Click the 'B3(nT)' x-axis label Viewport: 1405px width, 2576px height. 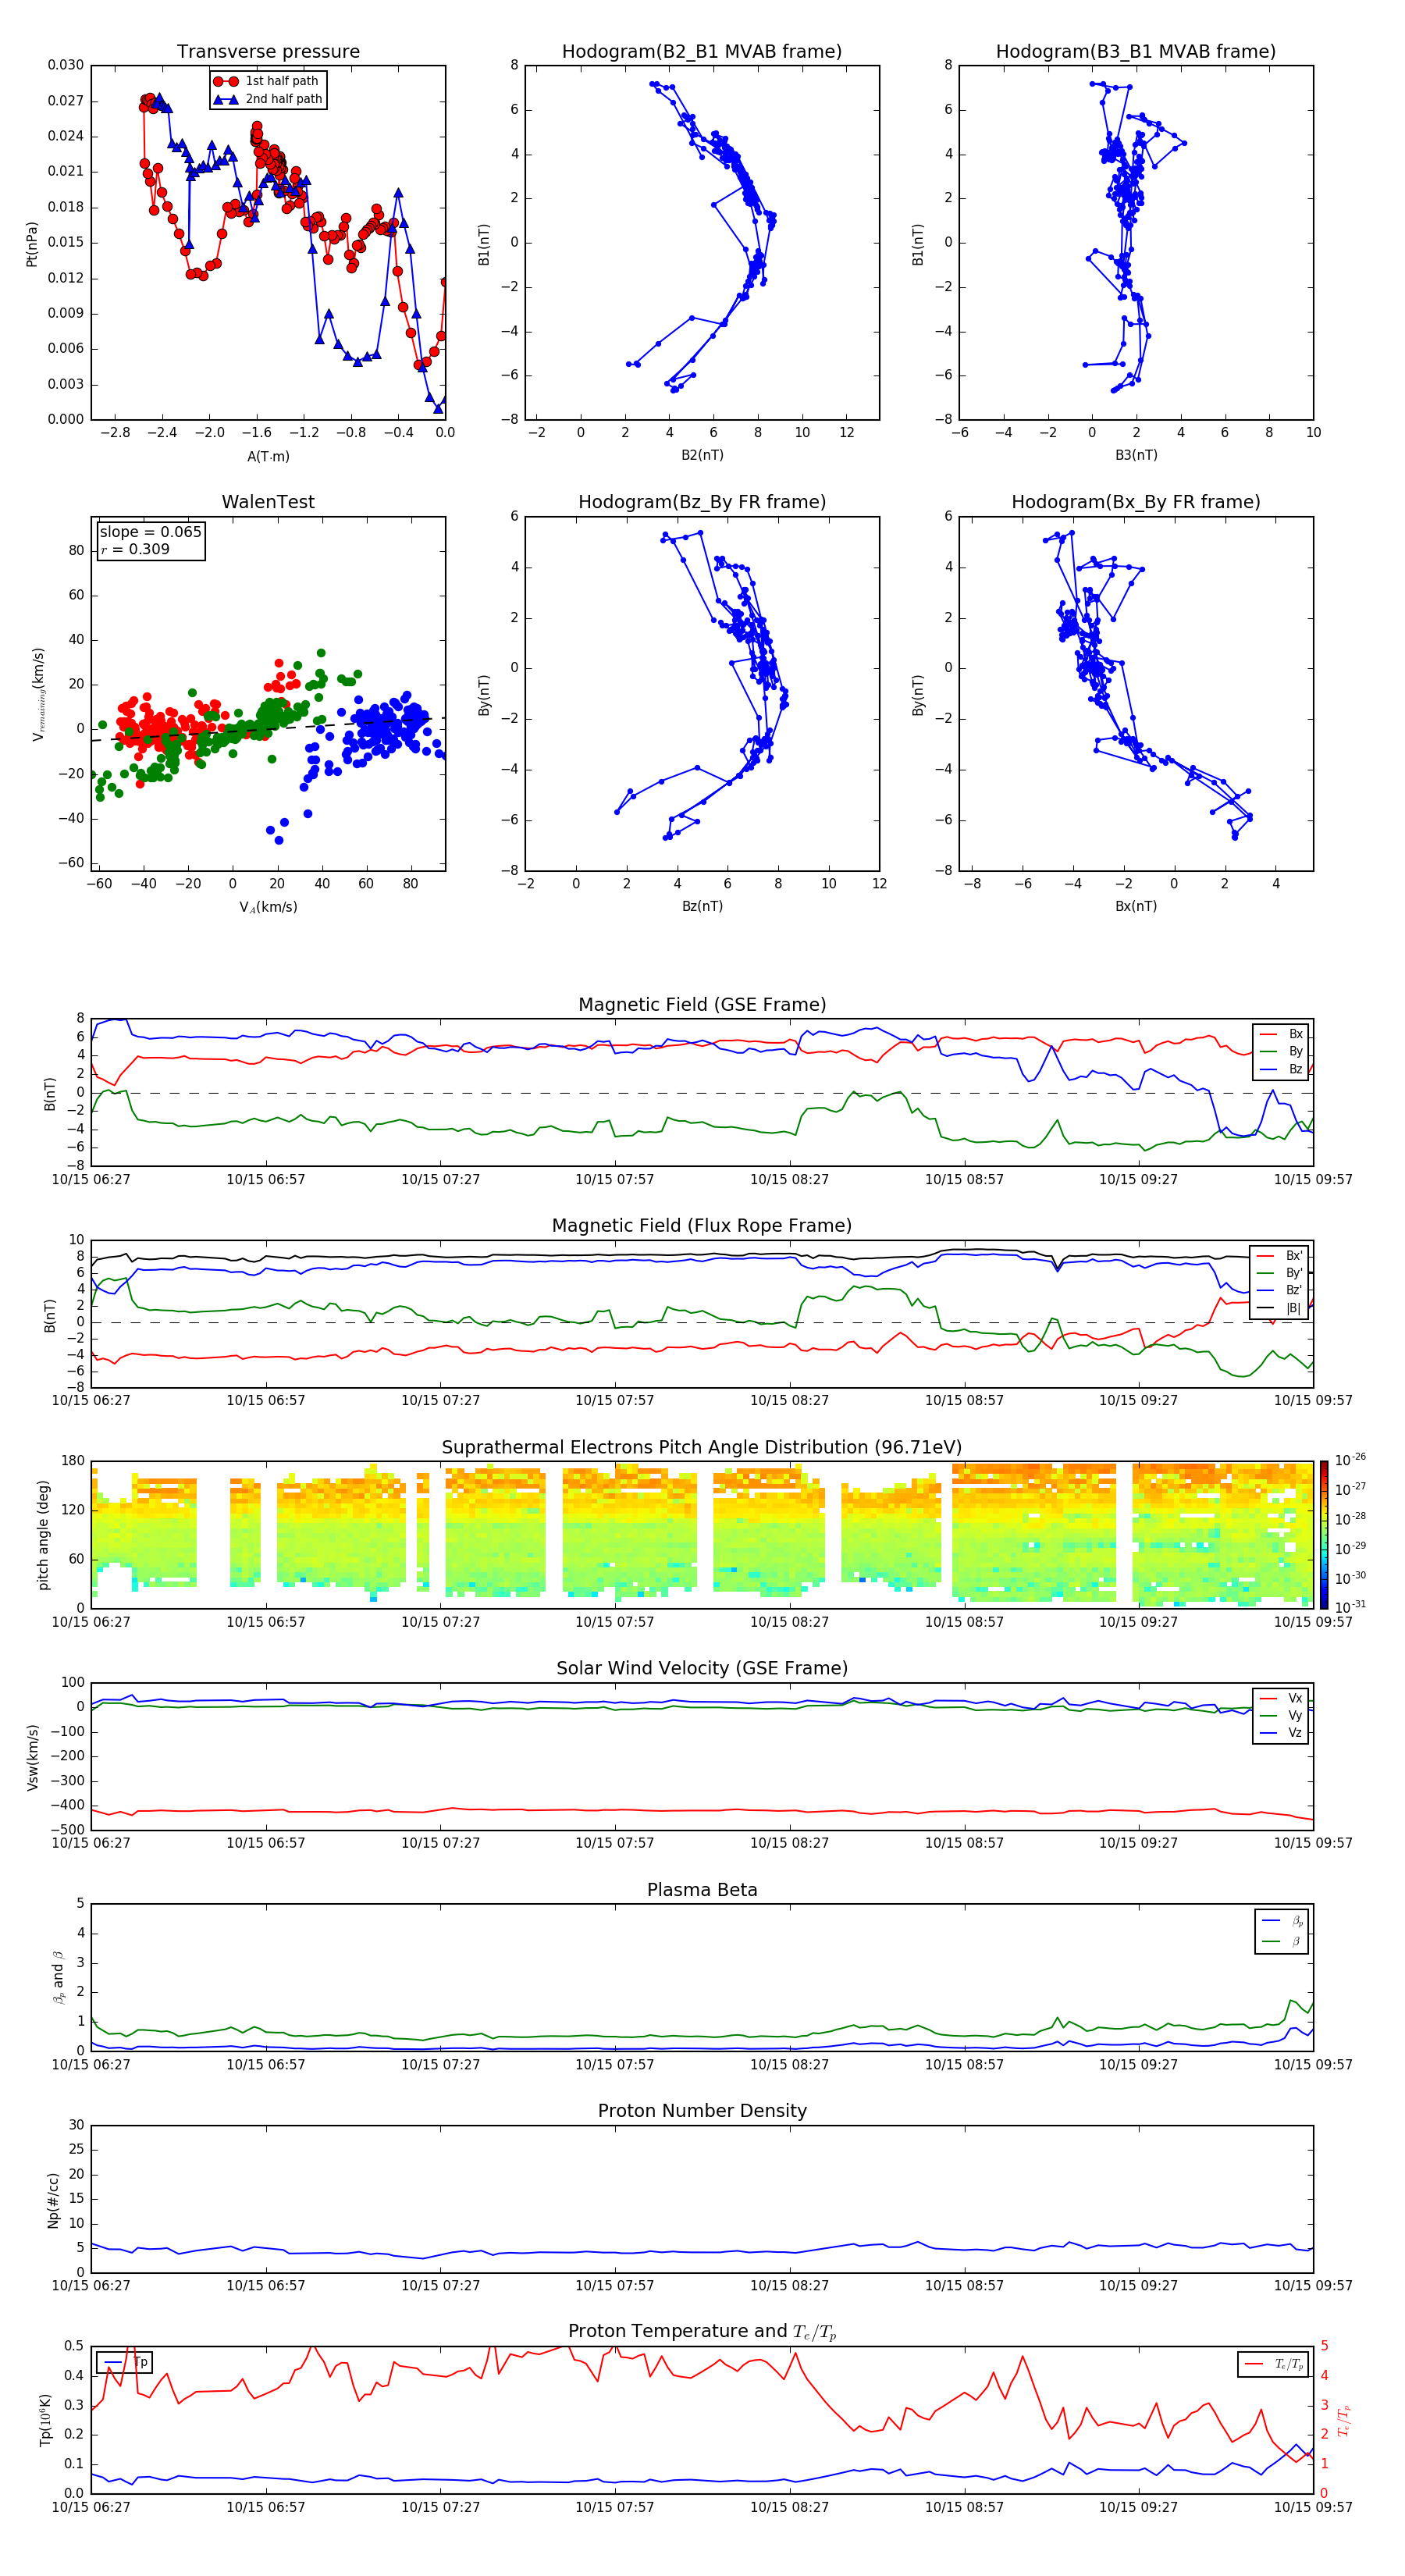tap(1136, 455)
